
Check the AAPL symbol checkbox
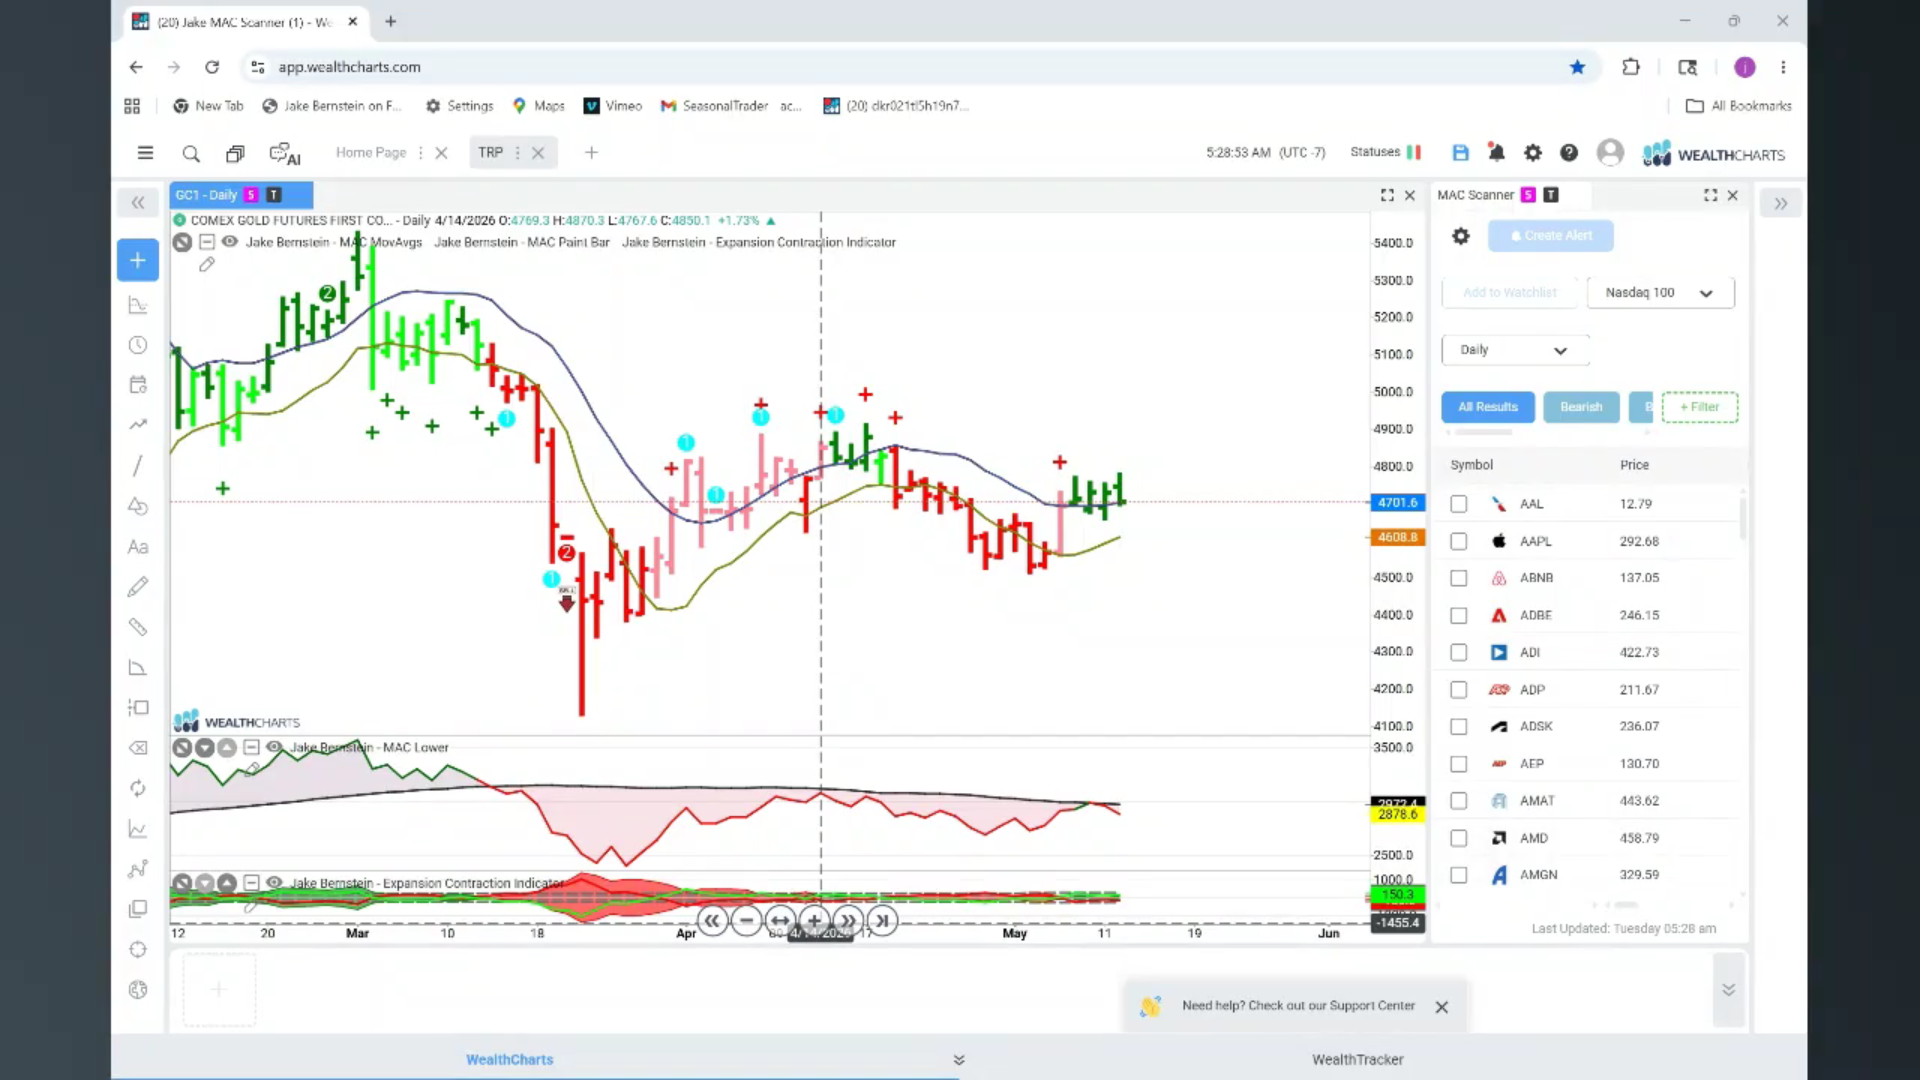(x=1459, y=541)
